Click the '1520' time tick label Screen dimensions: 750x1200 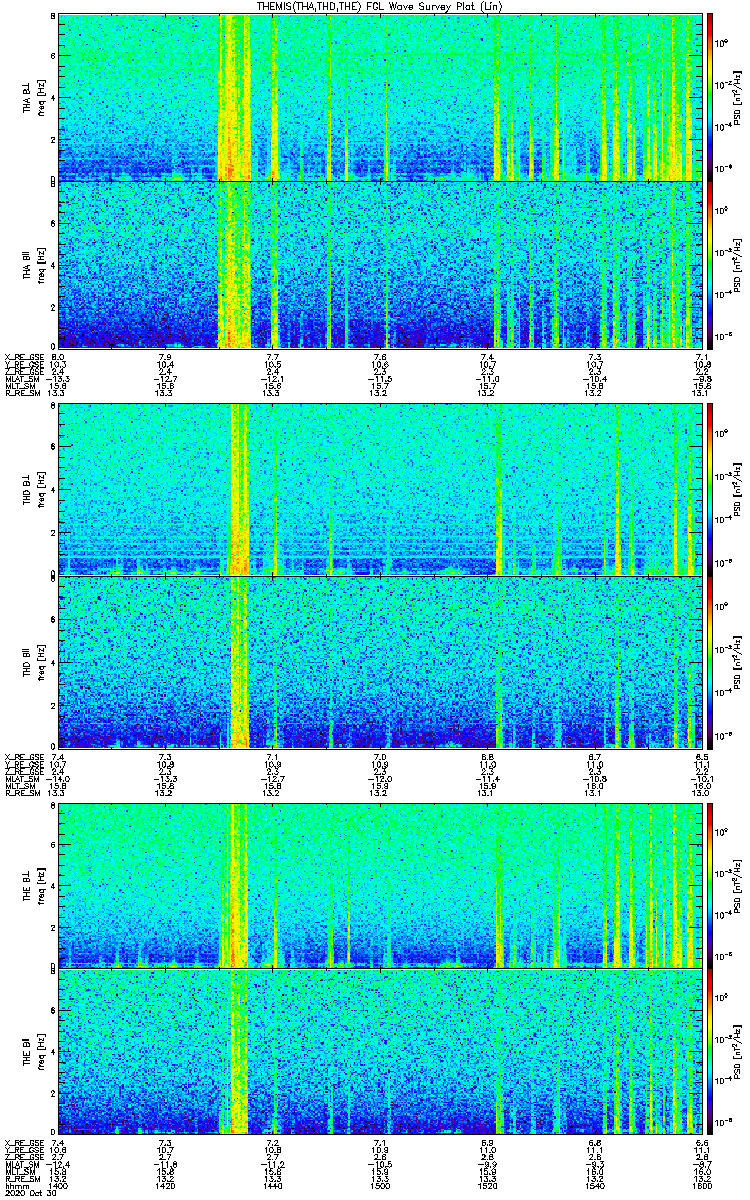tap(487, 1184)
